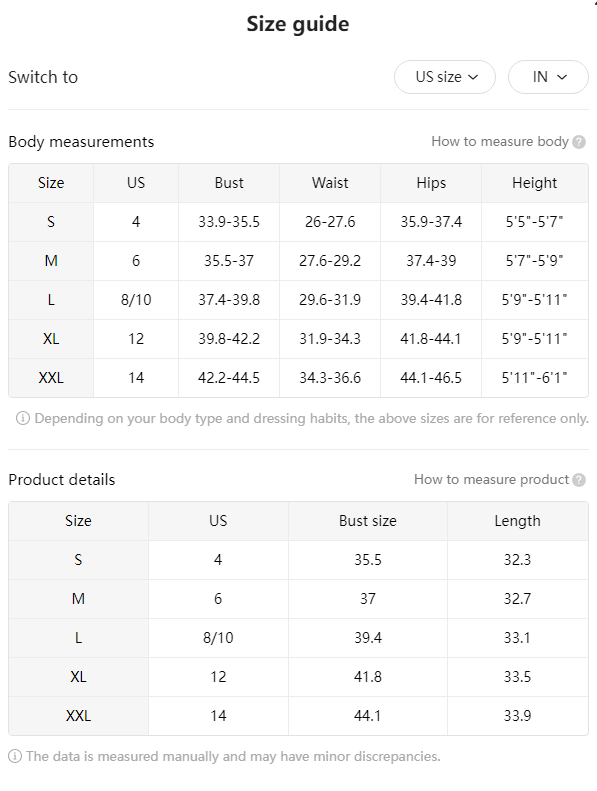597x791 pixels.
Task: Click the M size row in Product details
Action: tap(298, 599)
